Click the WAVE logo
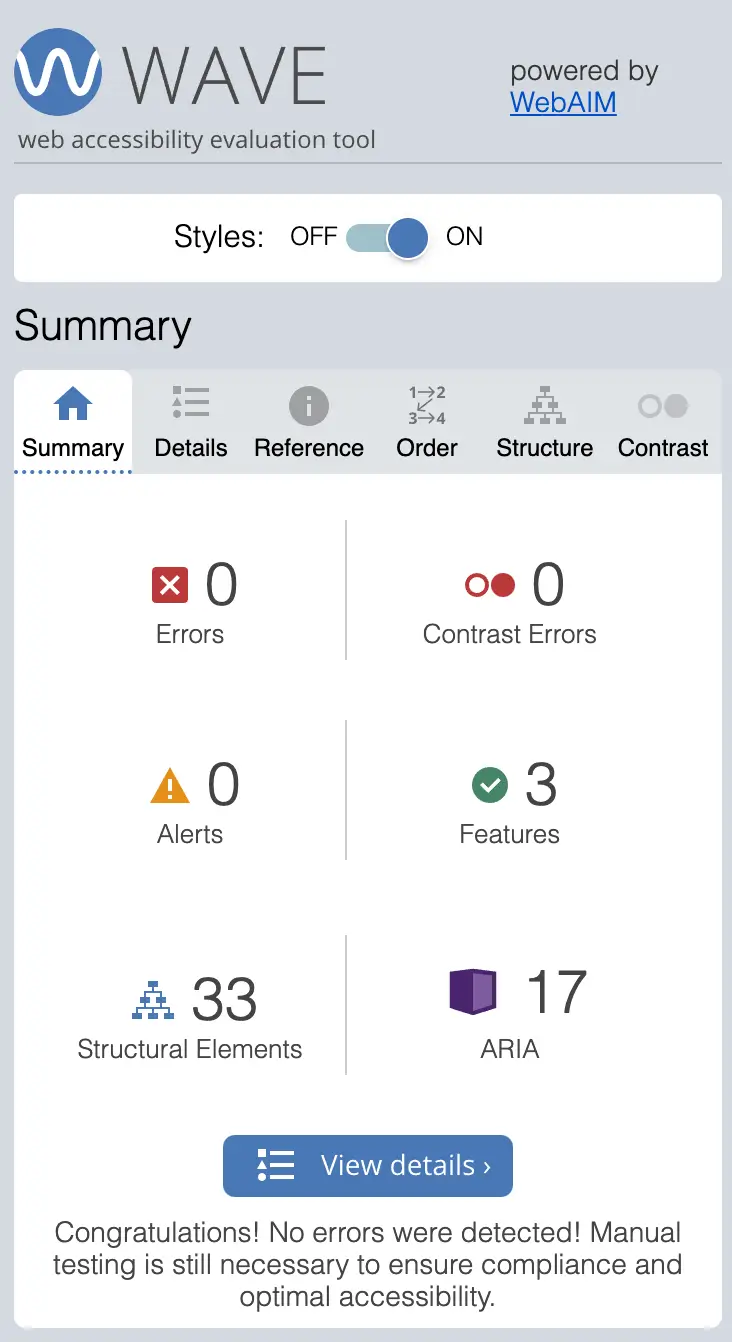Viewport: 732px width, 1342px height. [57, 72]
